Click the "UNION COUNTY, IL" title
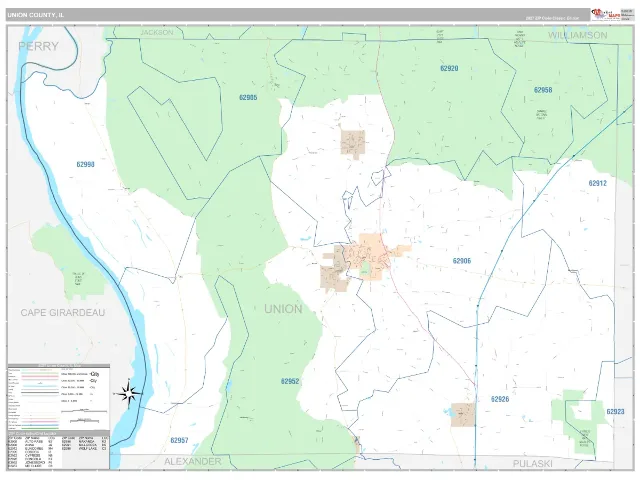640x480 pixels. (36, 15)
